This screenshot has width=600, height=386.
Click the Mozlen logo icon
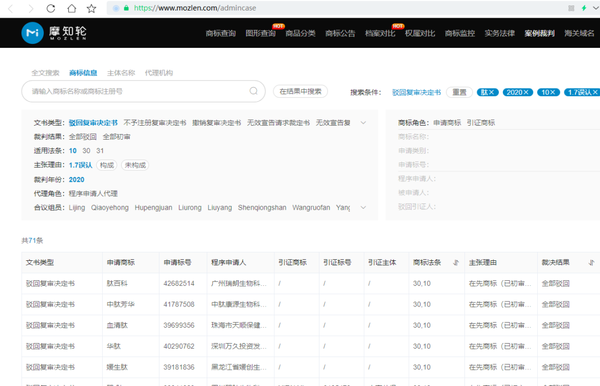[x=33, y=33]
